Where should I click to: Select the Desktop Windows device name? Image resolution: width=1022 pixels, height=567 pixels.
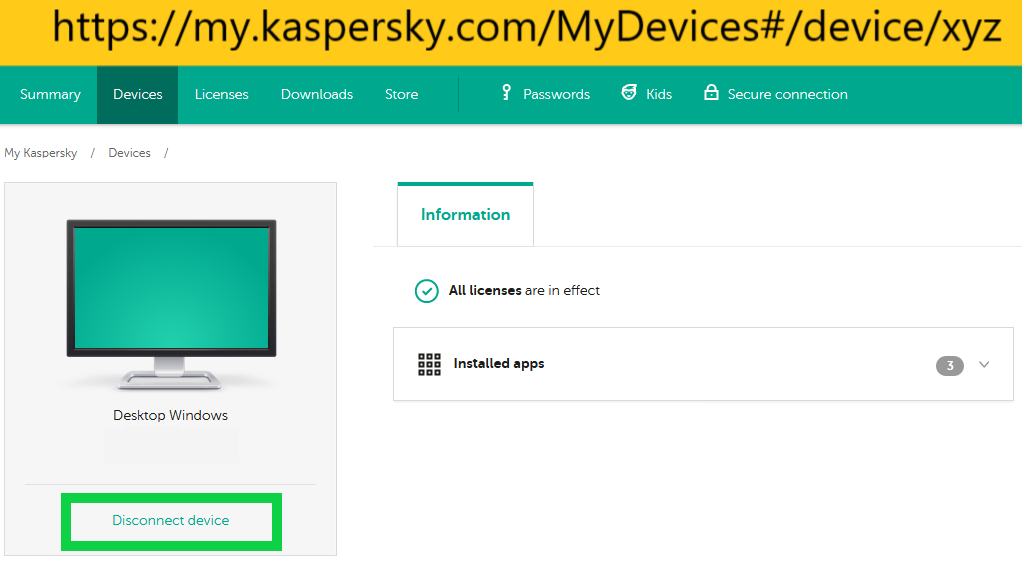pyautogui.click(x=171, y=416)
